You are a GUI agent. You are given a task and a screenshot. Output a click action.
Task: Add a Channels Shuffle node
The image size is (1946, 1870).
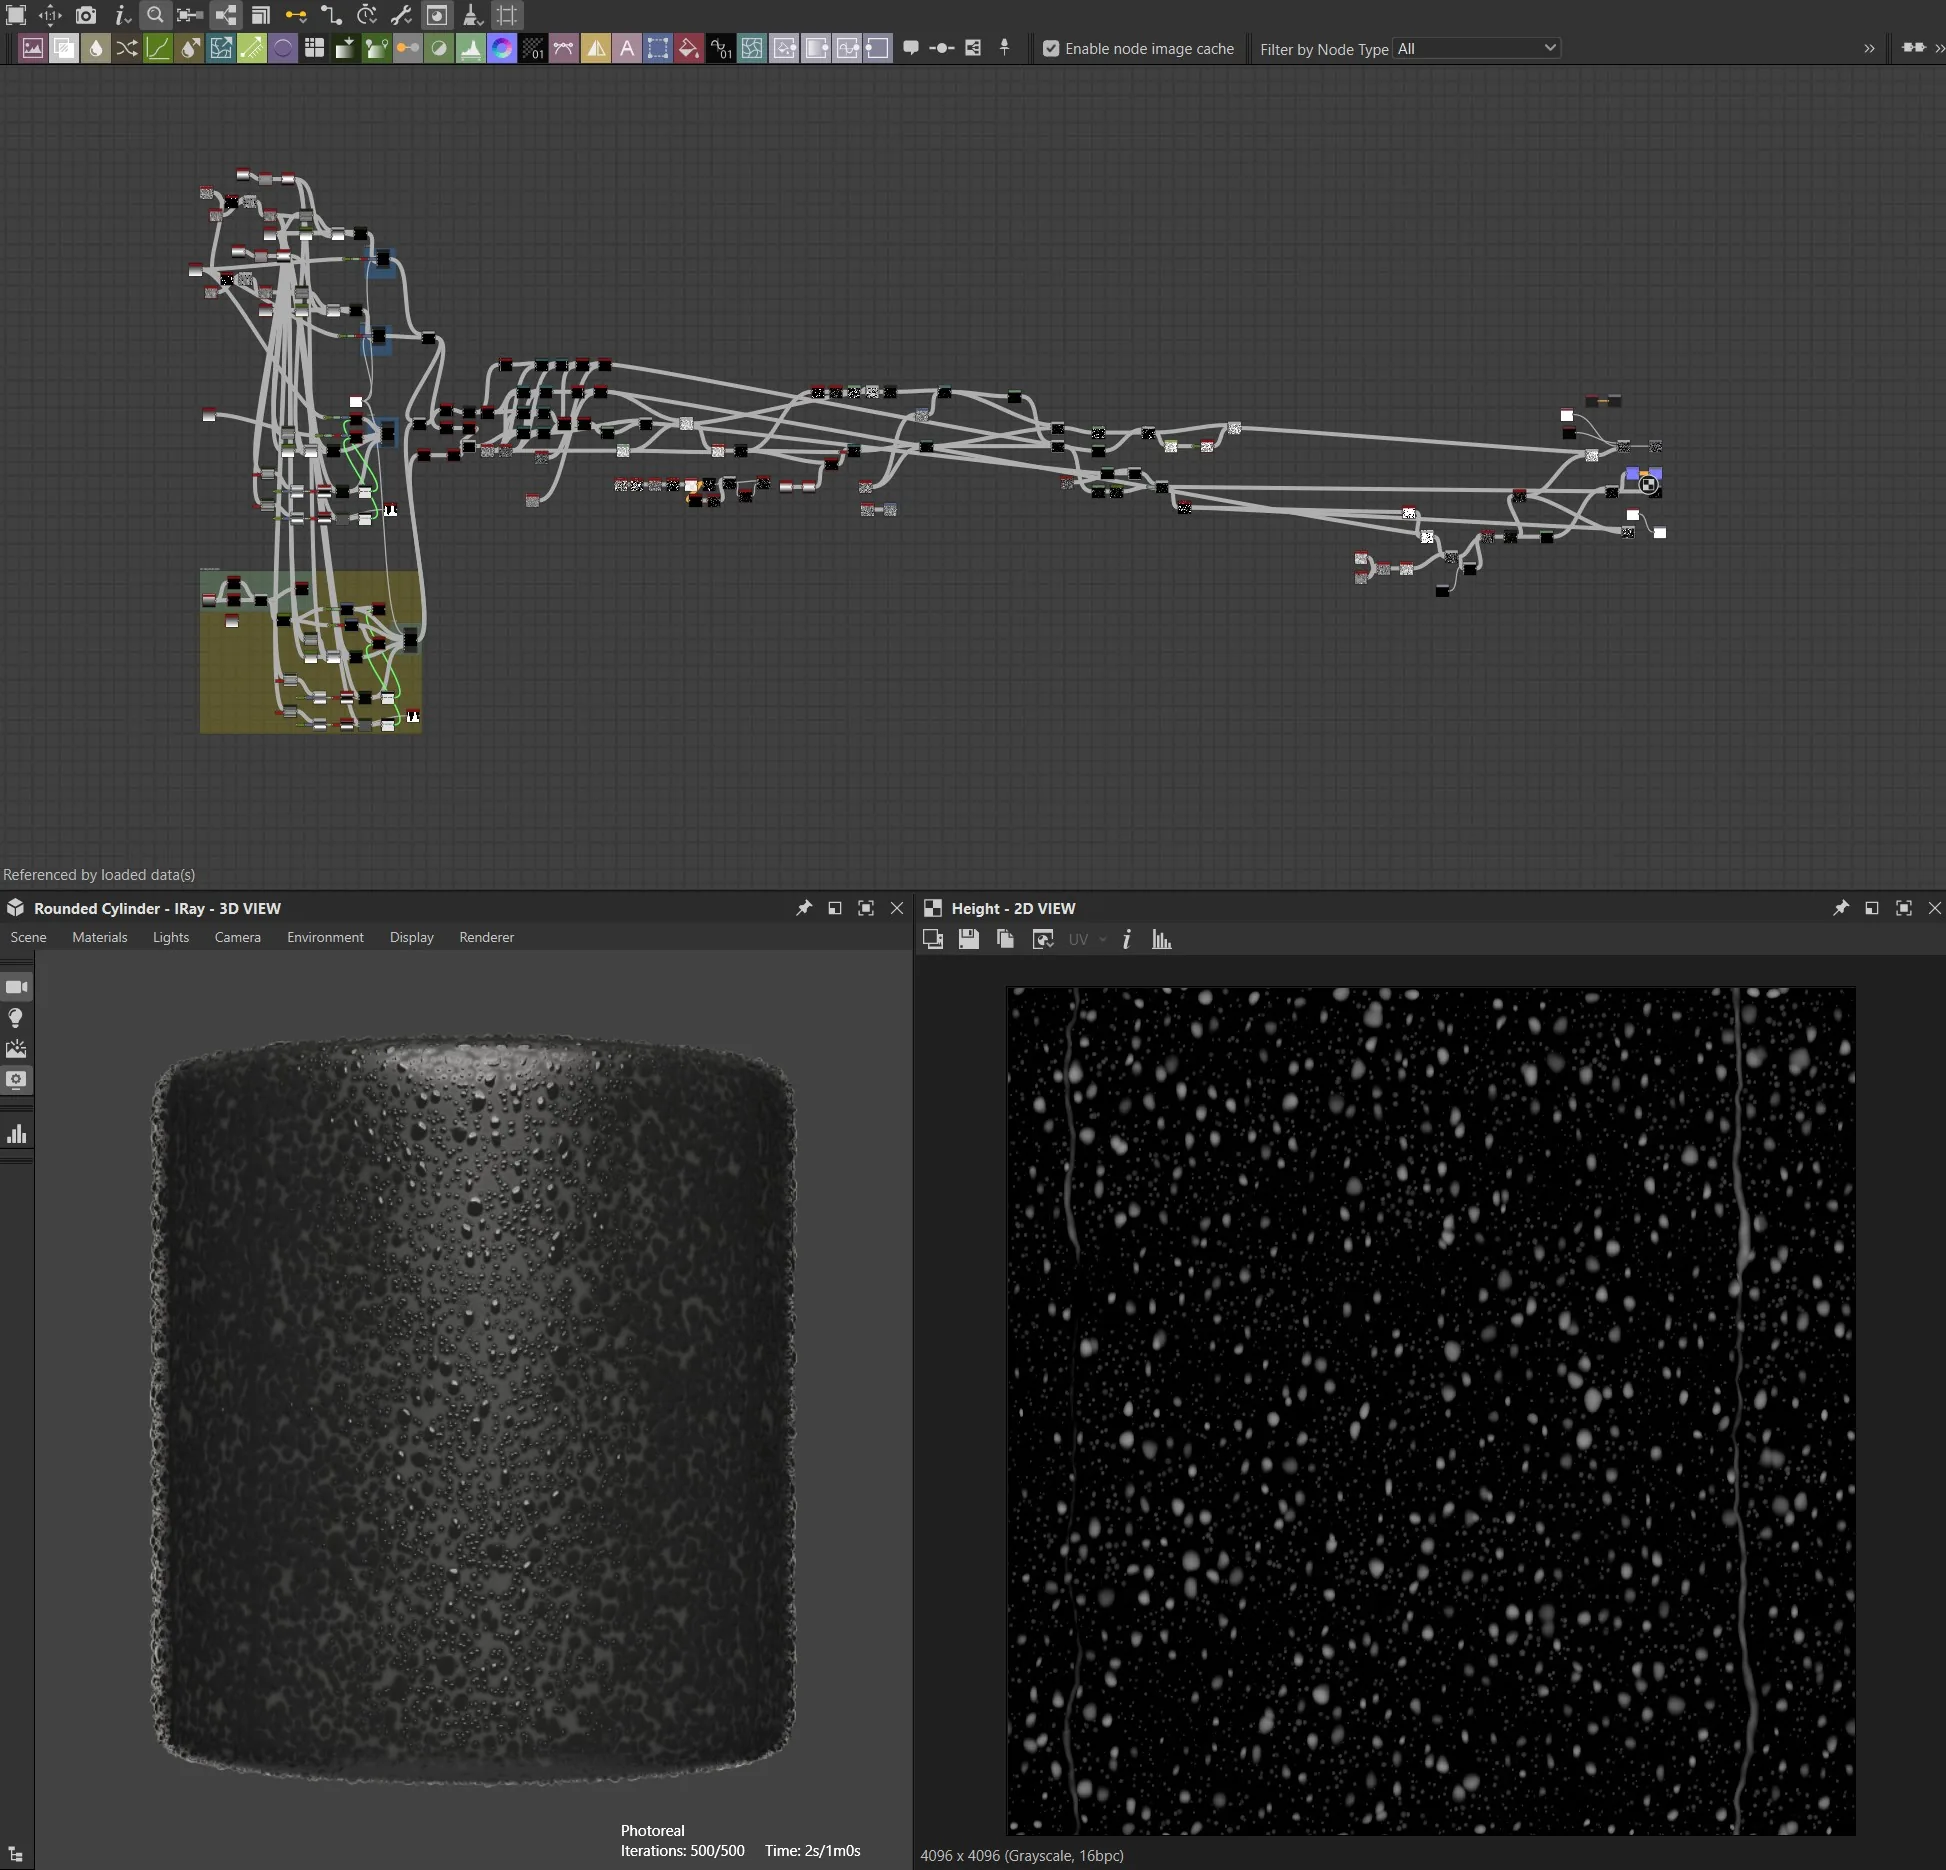(x=127, y=48)
